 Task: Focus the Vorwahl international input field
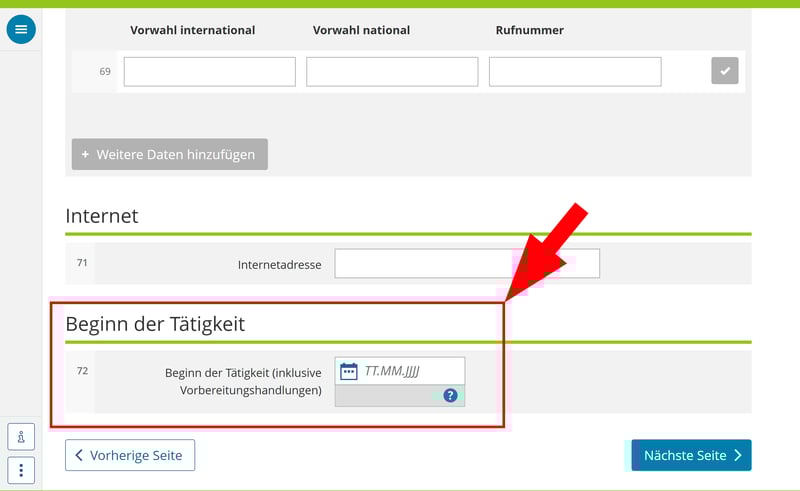click(209, 72)
